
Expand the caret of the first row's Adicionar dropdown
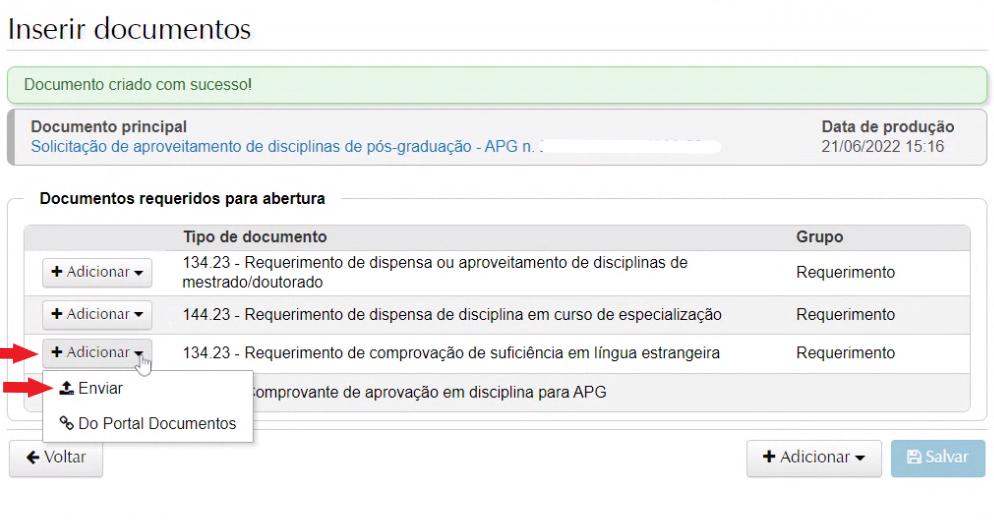(138, 273)
